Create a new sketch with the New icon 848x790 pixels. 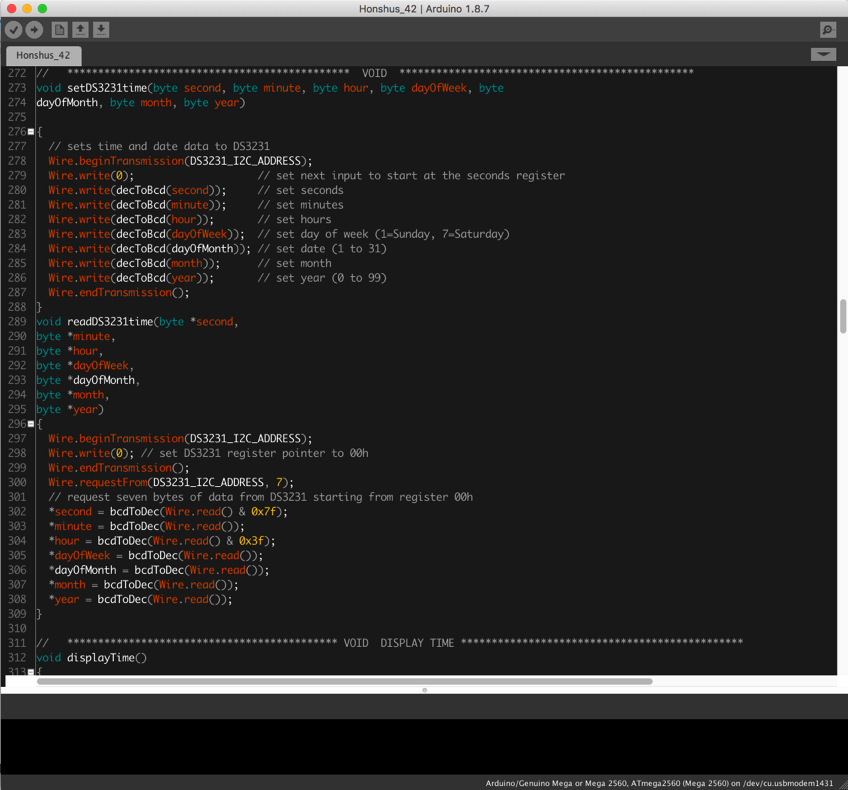[59, 30]
